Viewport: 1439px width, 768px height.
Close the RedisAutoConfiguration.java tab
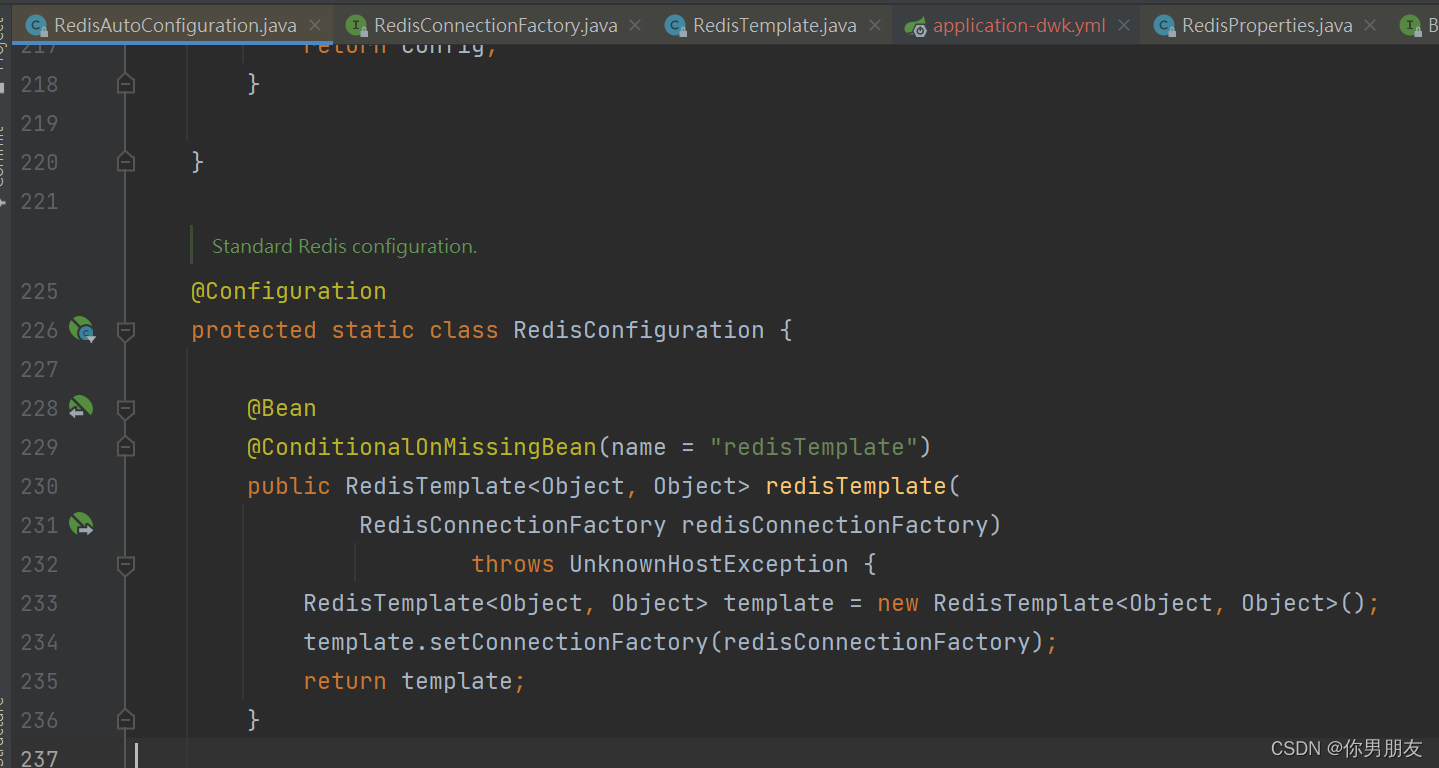click(x=316, y=25)
